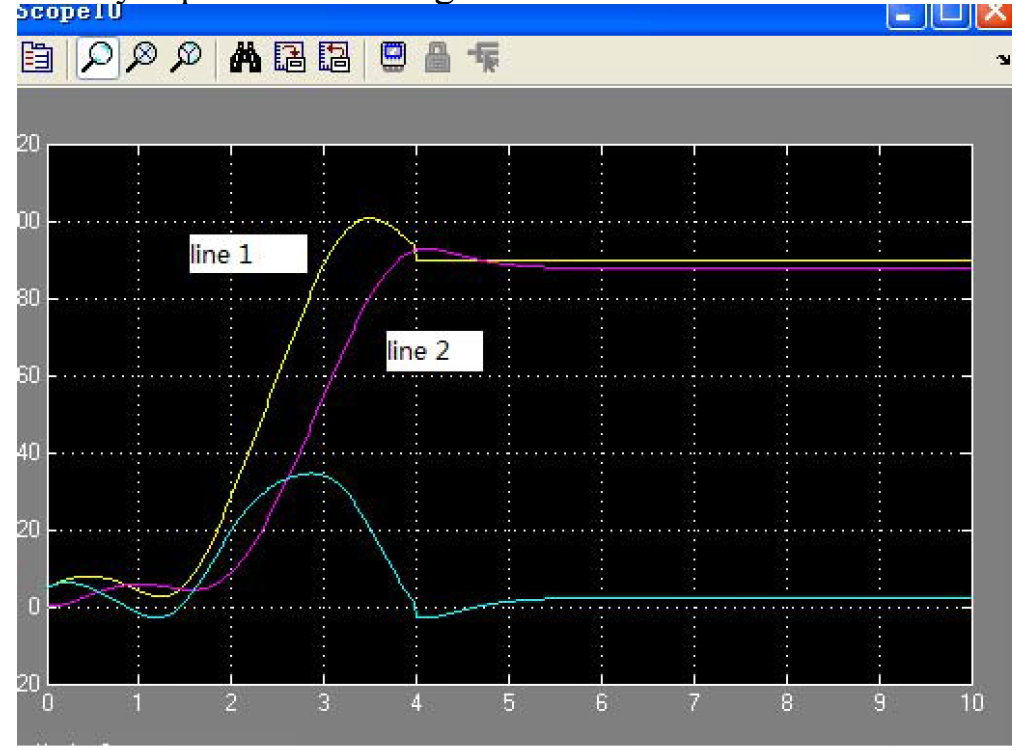
Task: Select the Zoom Y-axis tool
Action: (x=184, y=59)
